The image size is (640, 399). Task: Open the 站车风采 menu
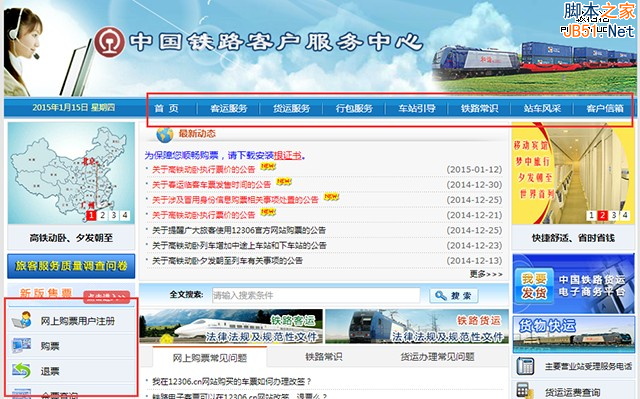tap(542, 109)
